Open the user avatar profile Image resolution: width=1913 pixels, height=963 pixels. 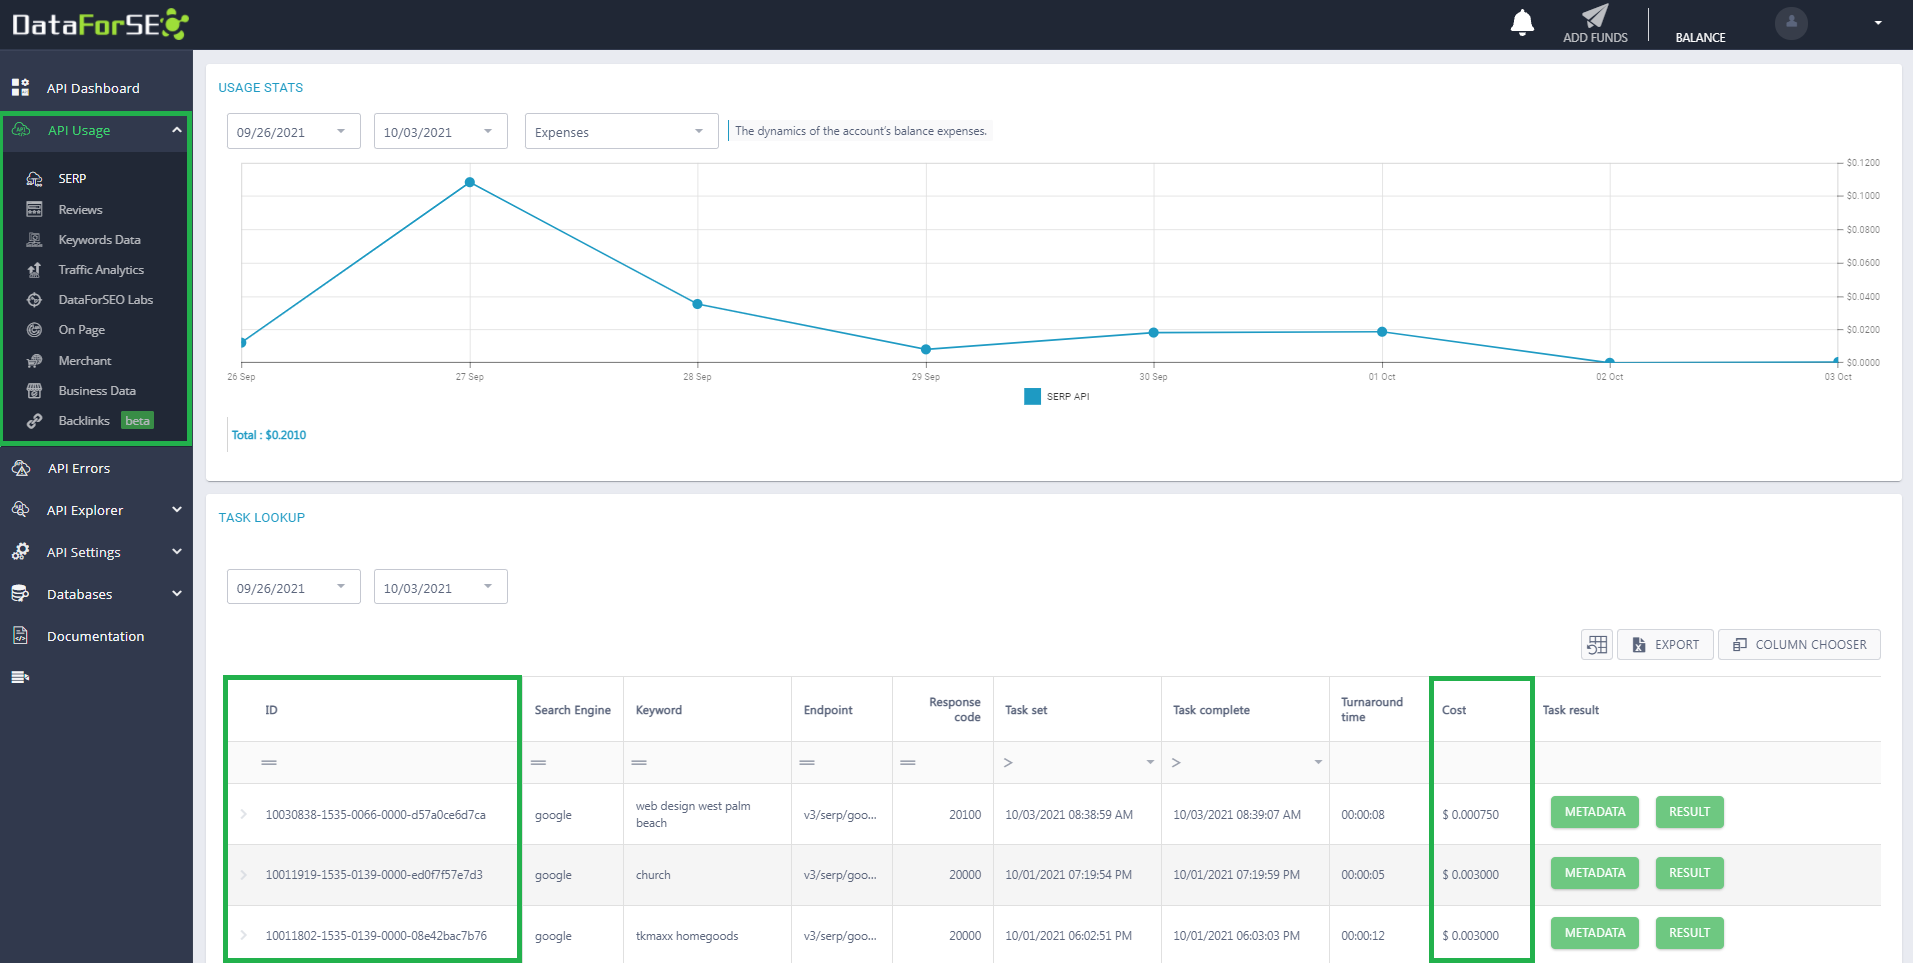point(1791,22)
